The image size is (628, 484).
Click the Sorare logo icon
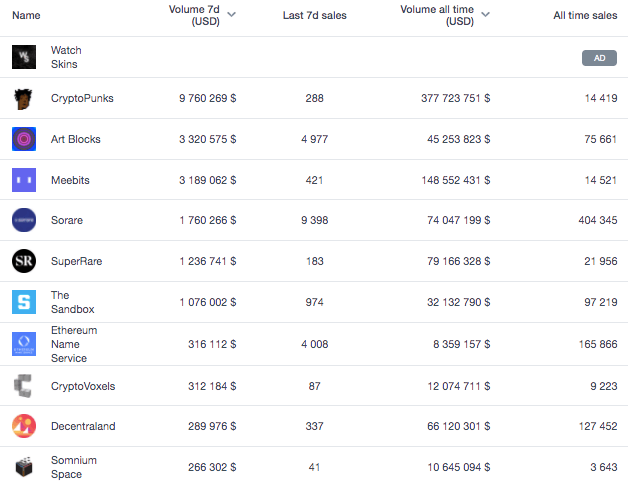[24, 220]
